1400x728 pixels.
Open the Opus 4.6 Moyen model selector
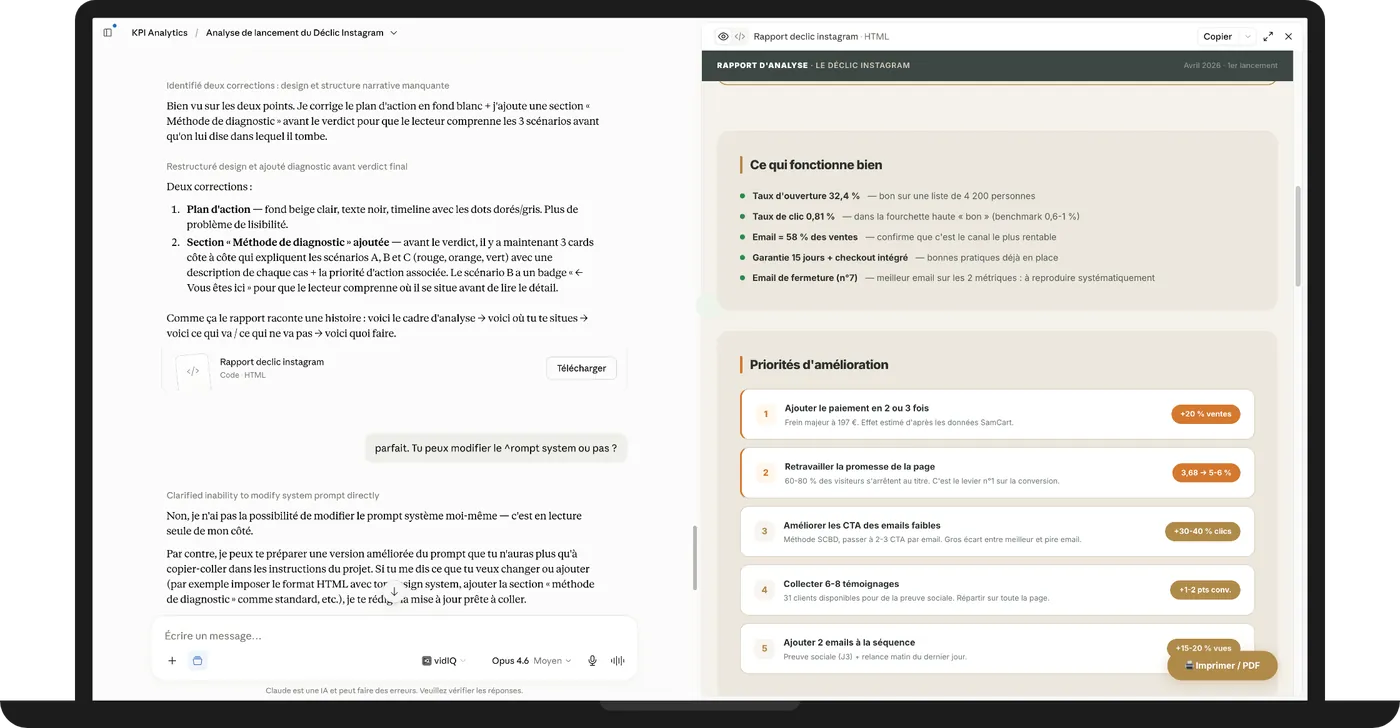(531, 661)
